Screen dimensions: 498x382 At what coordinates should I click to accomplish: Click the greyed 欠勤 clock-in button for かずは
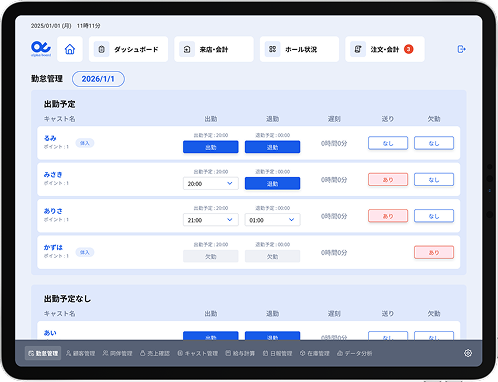(211, 256)
